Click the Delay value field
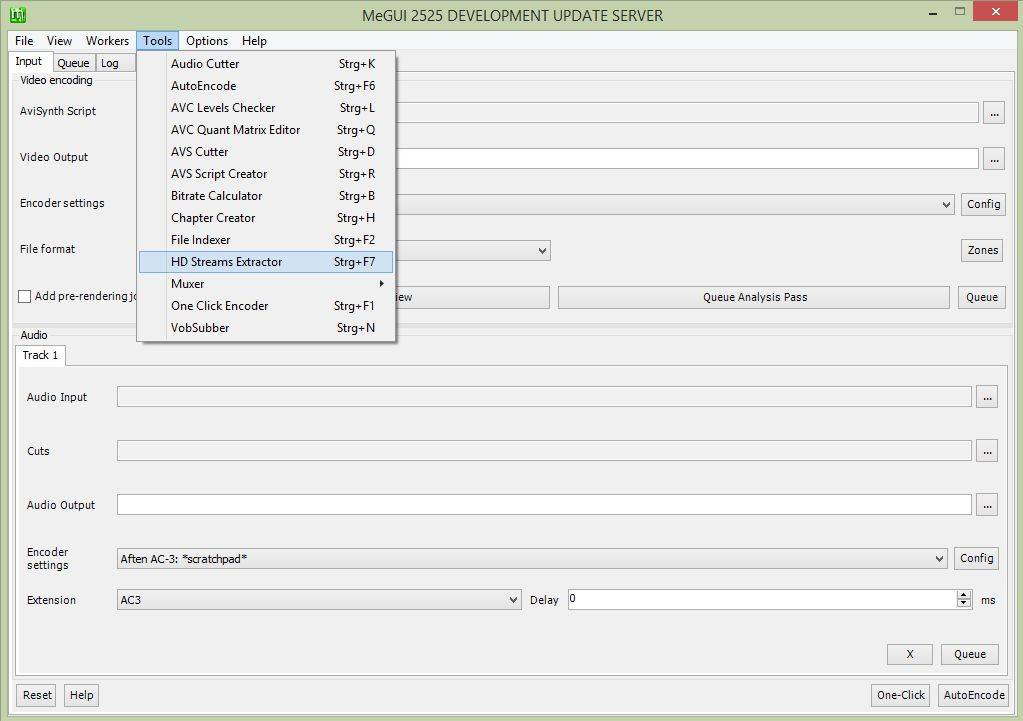The height and width of the screenshot is (721, 1023). tap(762, 600)
